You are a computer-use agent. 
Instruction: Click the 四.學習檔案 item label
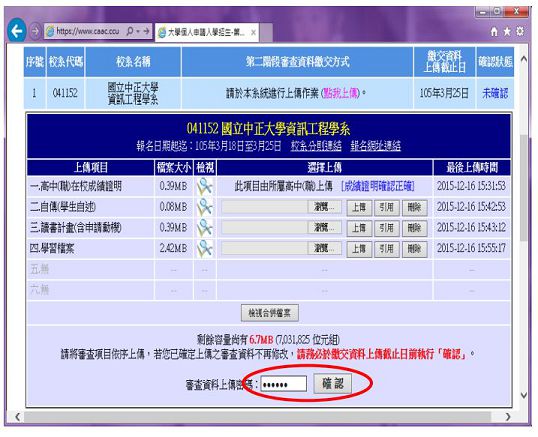click(52, 248)
